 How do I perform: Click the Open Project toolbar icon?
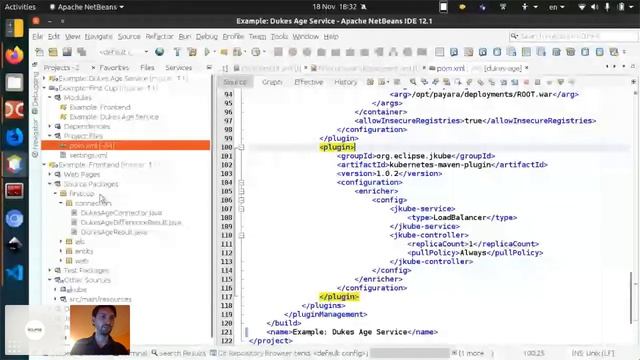[67, 52]
